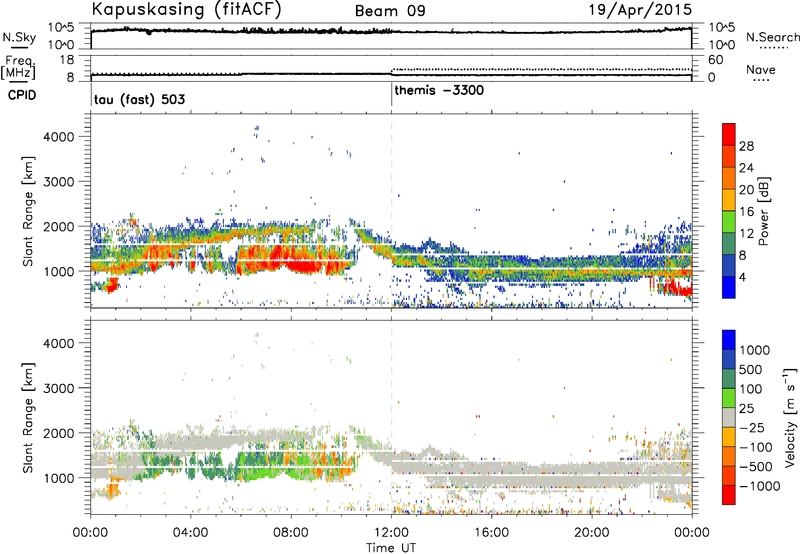Pick the bright blue top segment of Velocity colorbar
The height and width of the screenshot is (554, 800).
coord(729,340)
